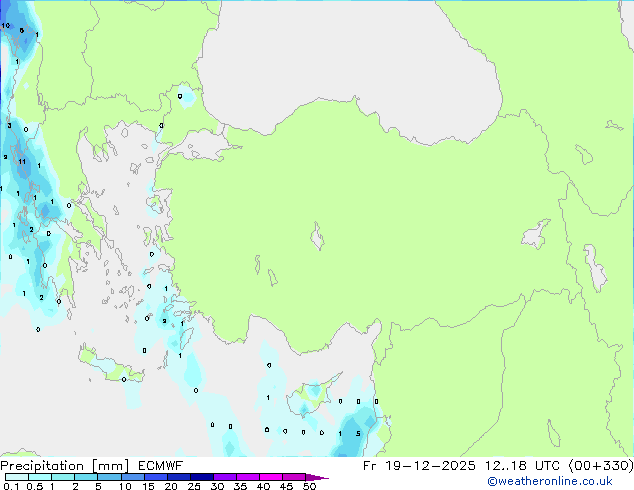634x490 pixels.
Task: Click the '11' precipitation value on map
Action: click(22, 161)
